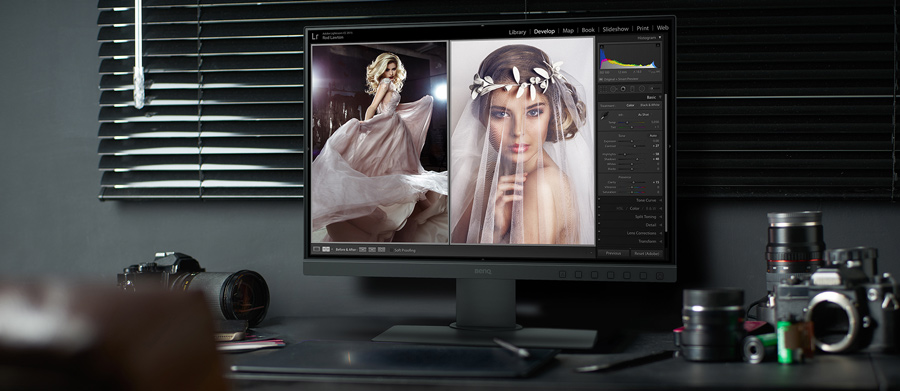Open the Library module

click(x=517, y=32)
